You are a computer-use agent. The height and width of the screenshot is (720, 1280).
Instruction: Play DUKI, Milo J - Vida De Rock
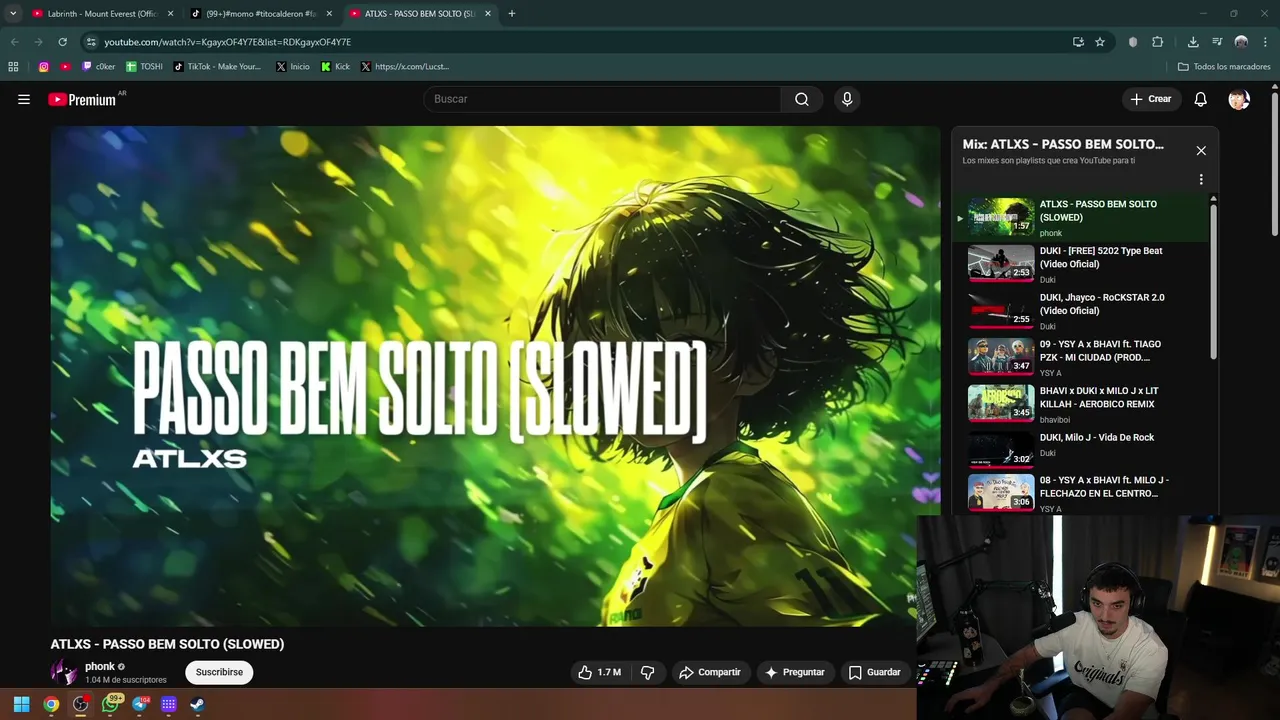[x=1082, y=449]
